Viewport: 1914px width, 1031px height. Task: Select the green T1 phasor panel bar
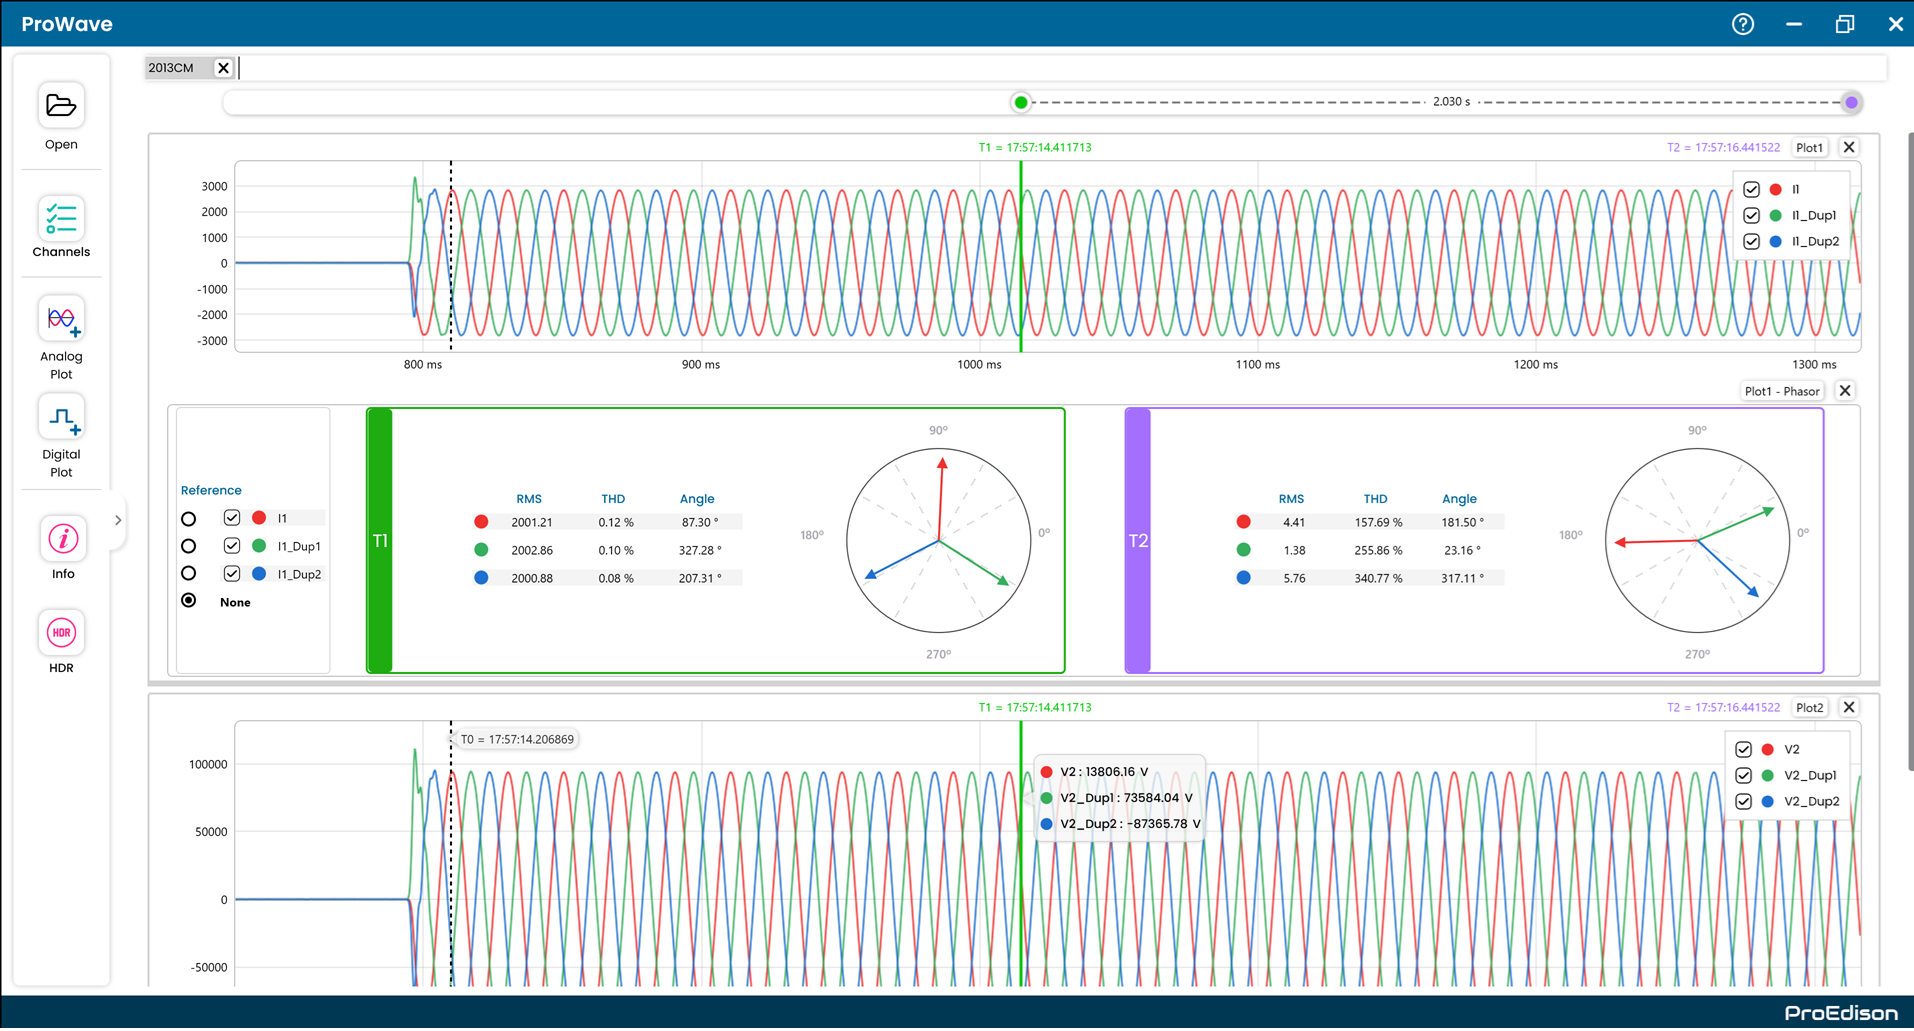click(x=380, y=540)
